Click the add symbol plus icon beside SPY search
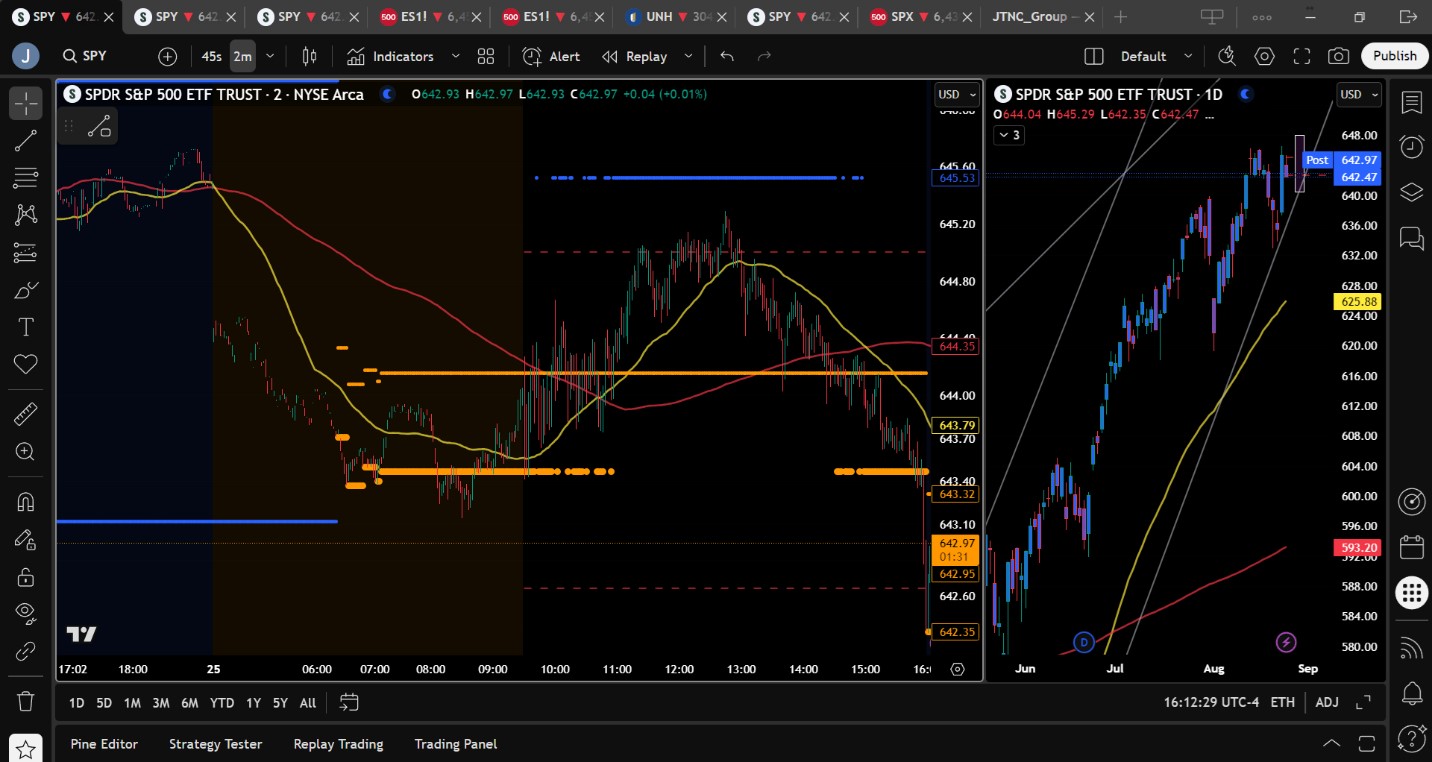This screenshot has width=1432, height=762. (167, 56)
